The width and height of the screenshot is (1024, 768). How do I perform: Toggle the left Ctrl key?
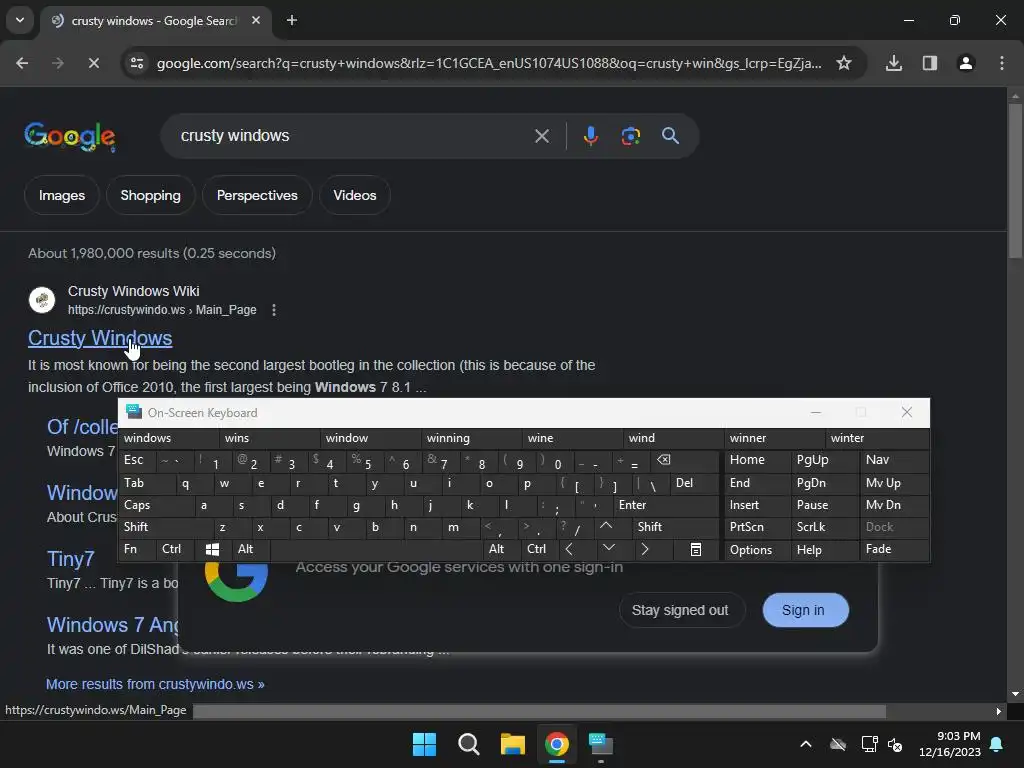pyautogui.click(x=176, y=549)
